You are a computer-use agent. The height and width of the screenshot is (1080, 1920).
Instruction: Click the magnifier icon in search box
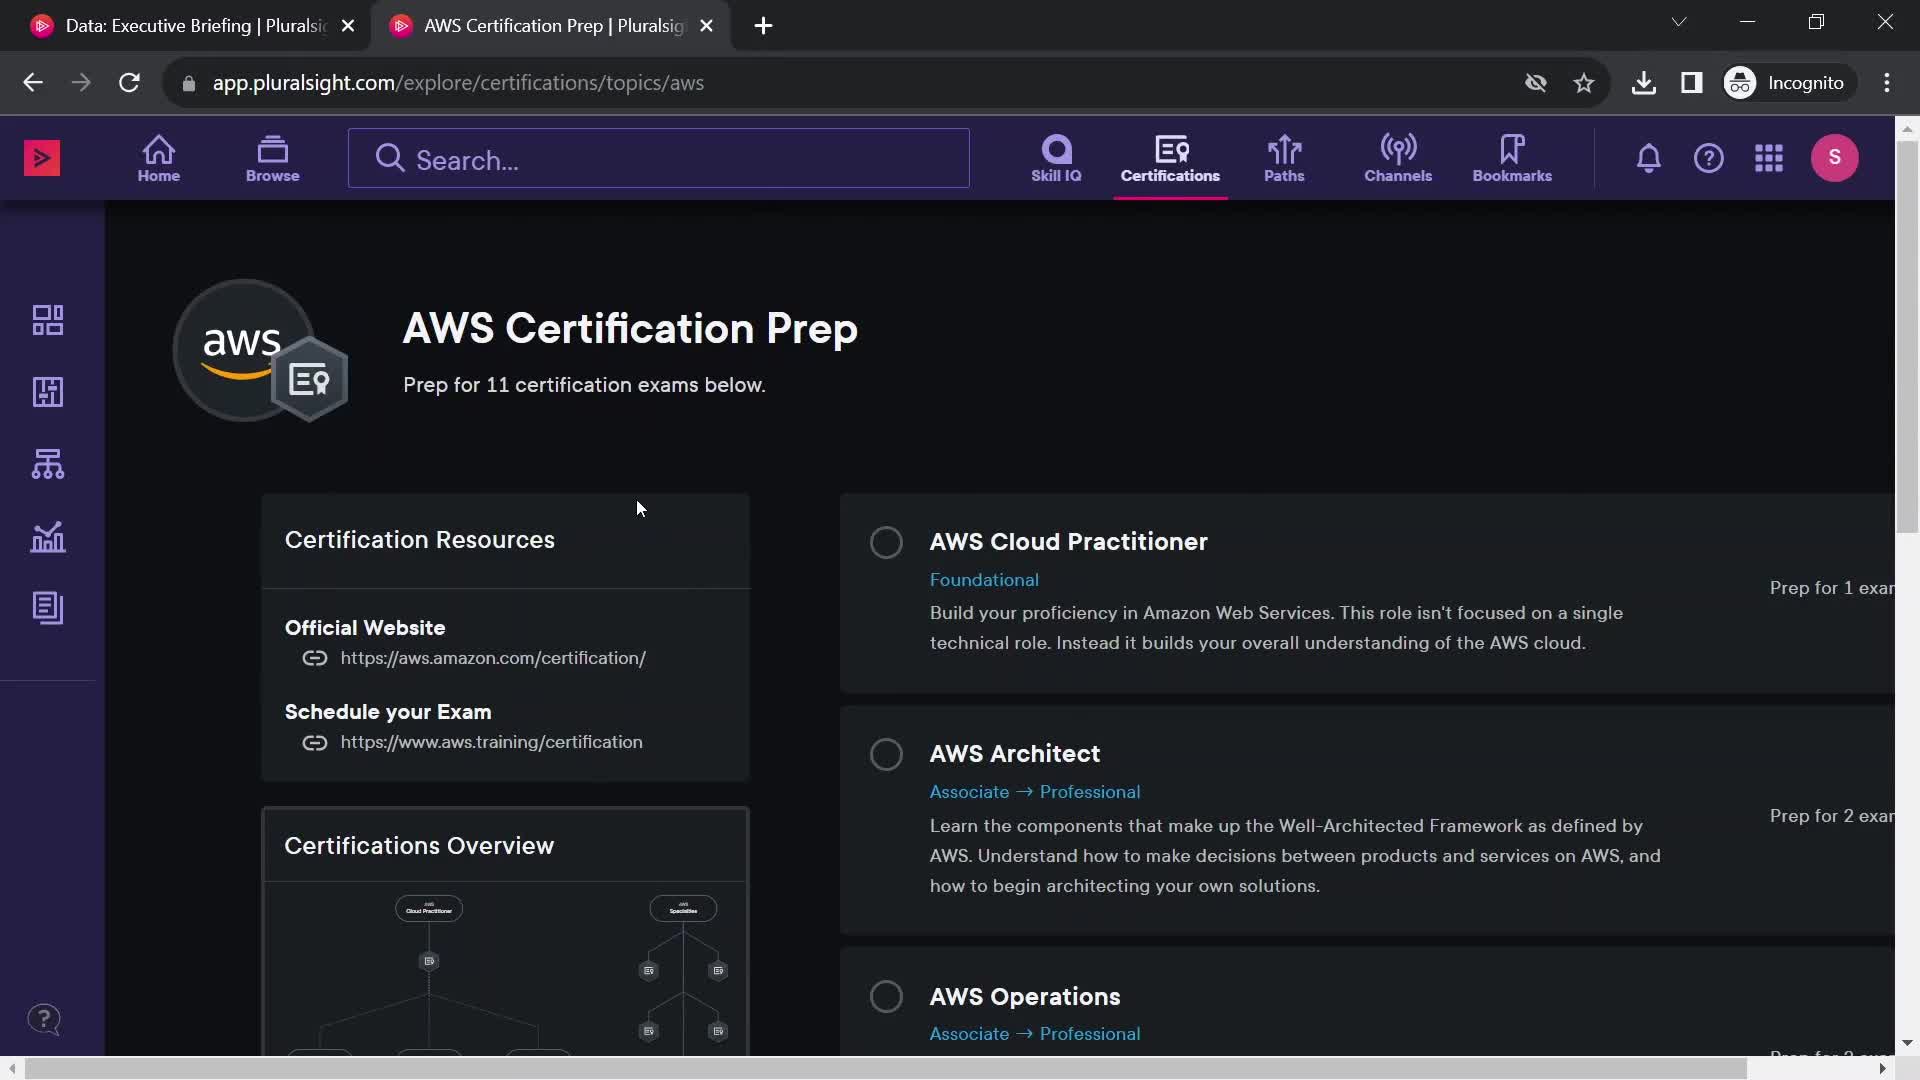click(x=389, y=158)
